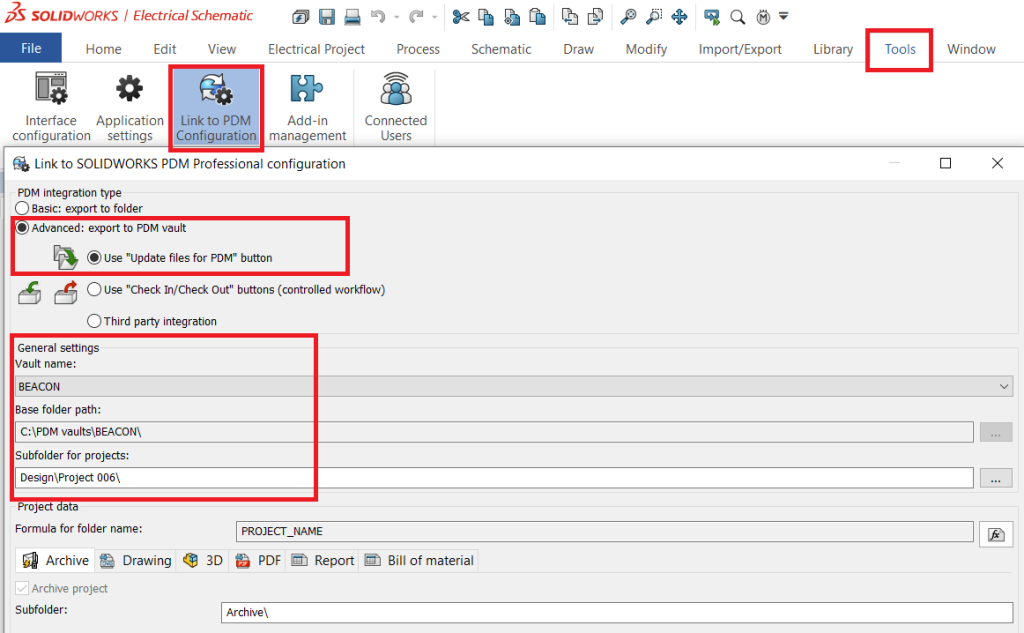Image resolution: width=1024 pixels, height=633 pixels.
Task: Expand the Vault name BEACON dropdown
Action: [x=1004, y=387]
